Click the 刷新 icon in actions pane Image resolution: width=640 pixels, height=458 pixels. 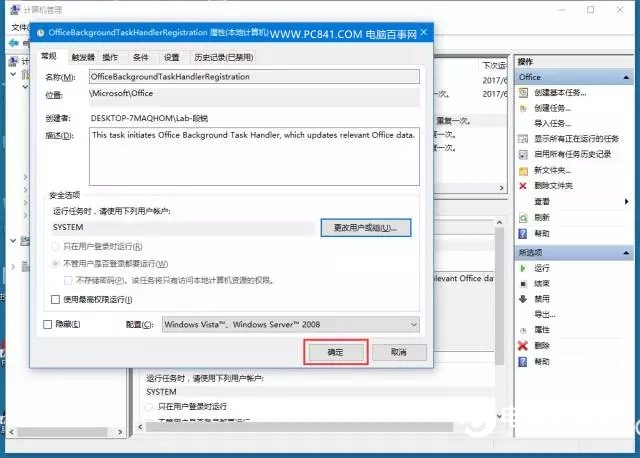[523, 218]
